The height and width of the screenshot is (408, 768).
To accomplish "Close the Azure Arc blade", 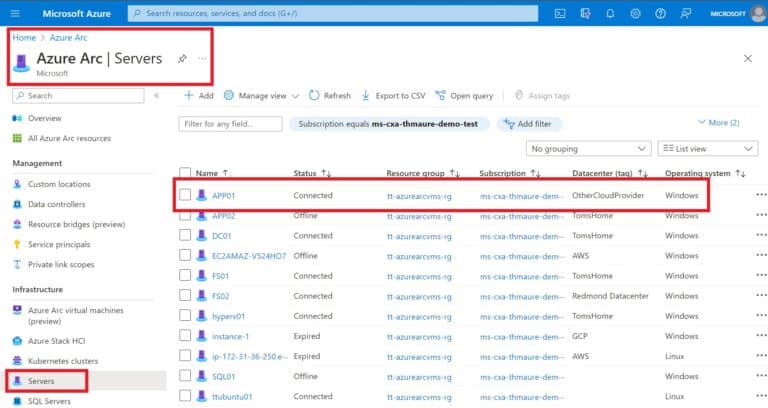I will (x=747, y=59).
